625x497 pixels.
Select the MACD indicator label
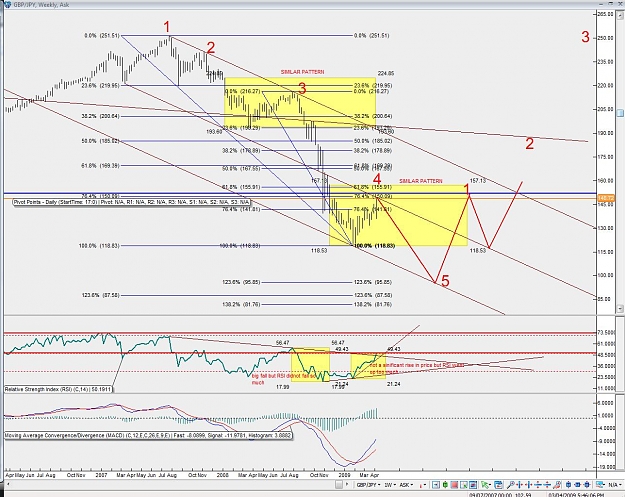click(148, 436)
